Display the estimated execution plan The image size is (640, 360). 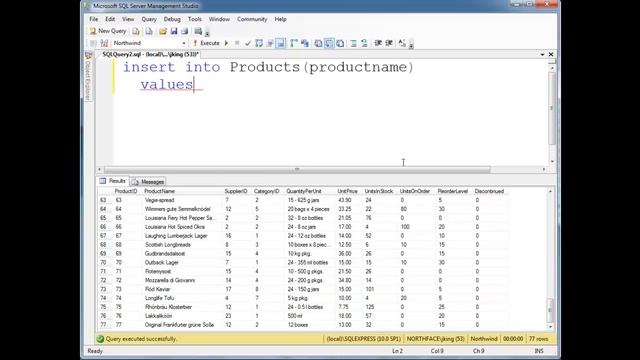coord(259,43)
